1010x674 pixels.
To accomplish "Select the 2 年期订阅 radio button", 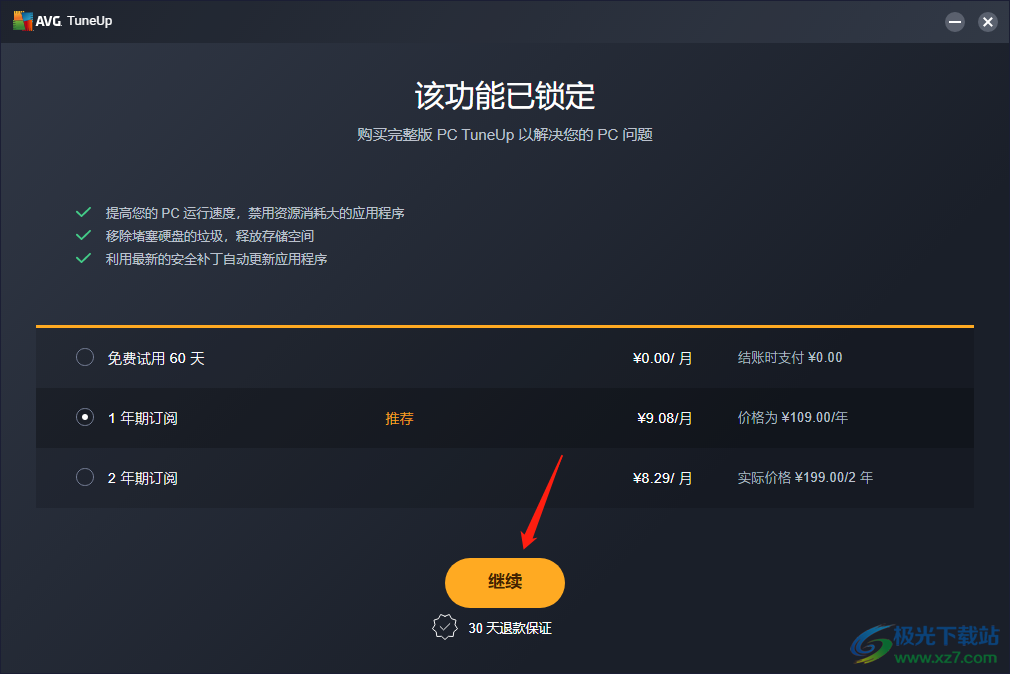I will 85,477.
